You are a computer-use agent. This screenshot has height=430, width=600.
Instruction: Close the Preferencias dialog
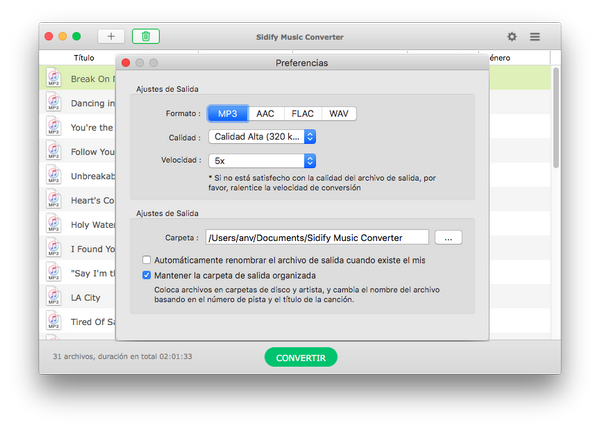[x=126, y=62]
